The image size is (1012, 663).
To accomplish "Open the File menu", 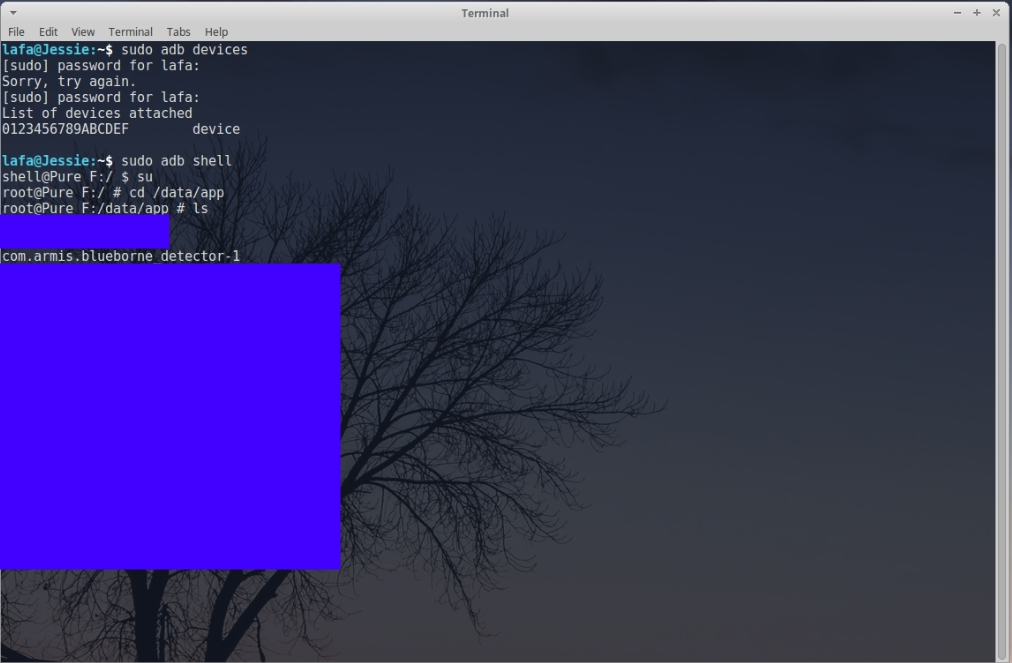I will [x=16, y=32].
